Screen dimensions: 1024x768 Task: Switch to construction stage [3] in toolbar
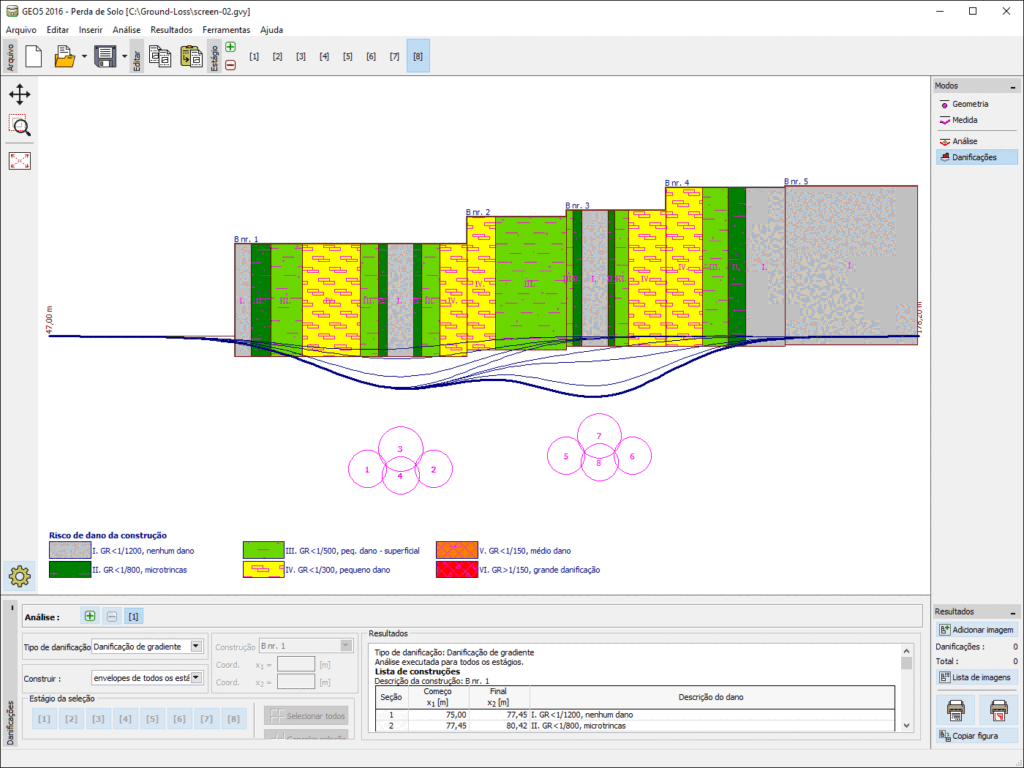(301, 56)
